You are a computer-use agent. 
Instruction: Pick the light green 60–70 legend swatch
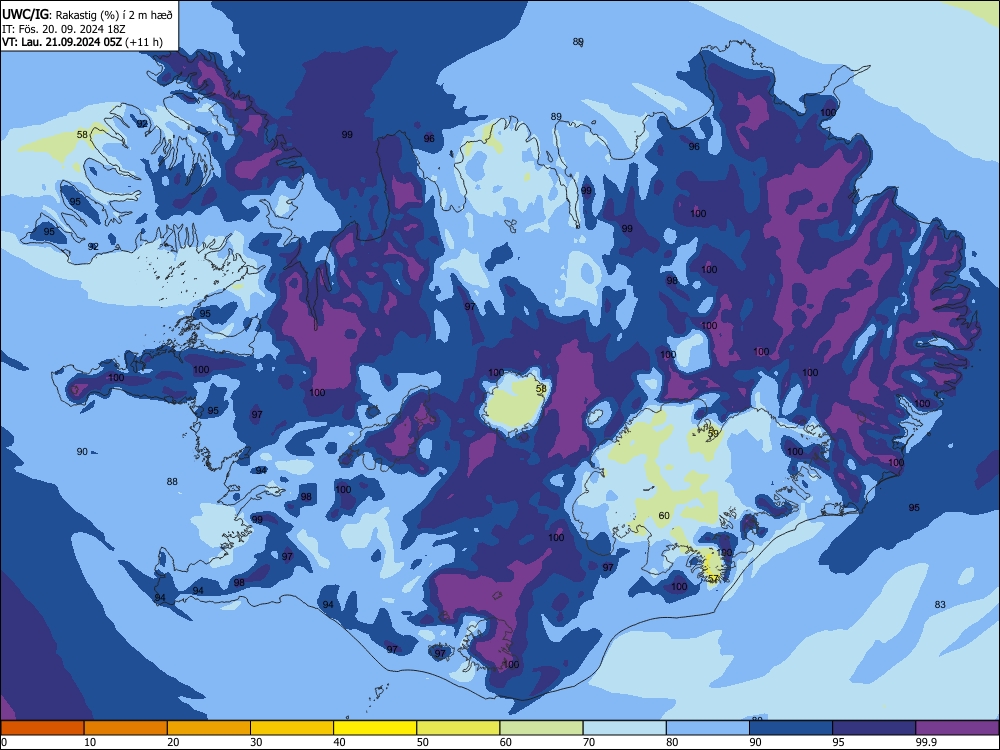541,728
